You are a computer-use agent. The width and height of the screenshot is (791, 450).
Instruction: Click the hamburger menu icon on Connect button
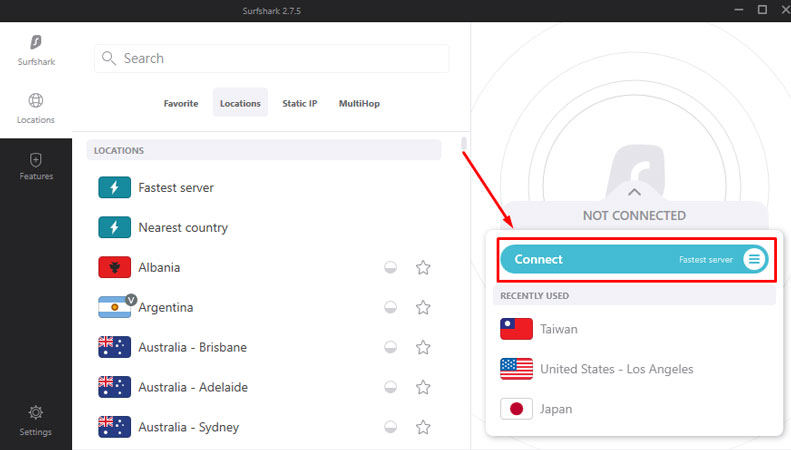[x=755, y=259]
